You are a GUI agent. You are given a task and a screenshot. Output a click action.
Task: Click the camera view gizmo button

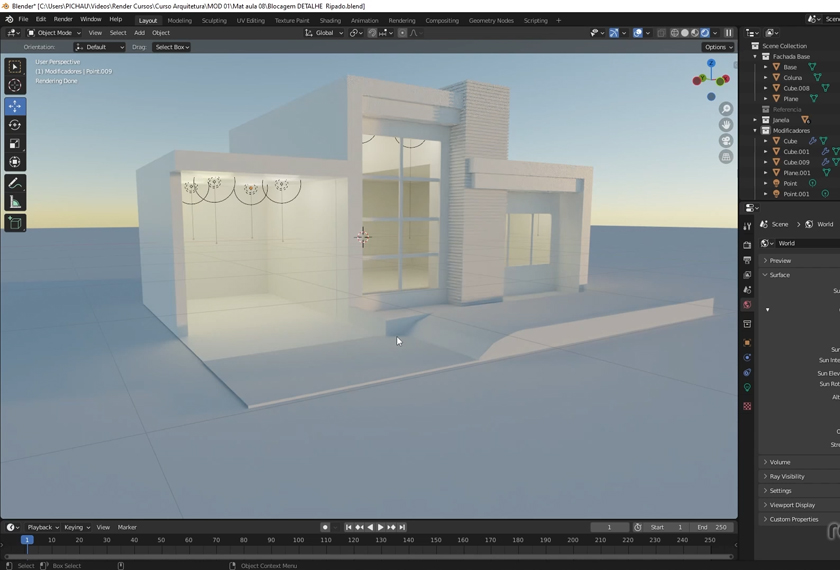pos(726,141)
